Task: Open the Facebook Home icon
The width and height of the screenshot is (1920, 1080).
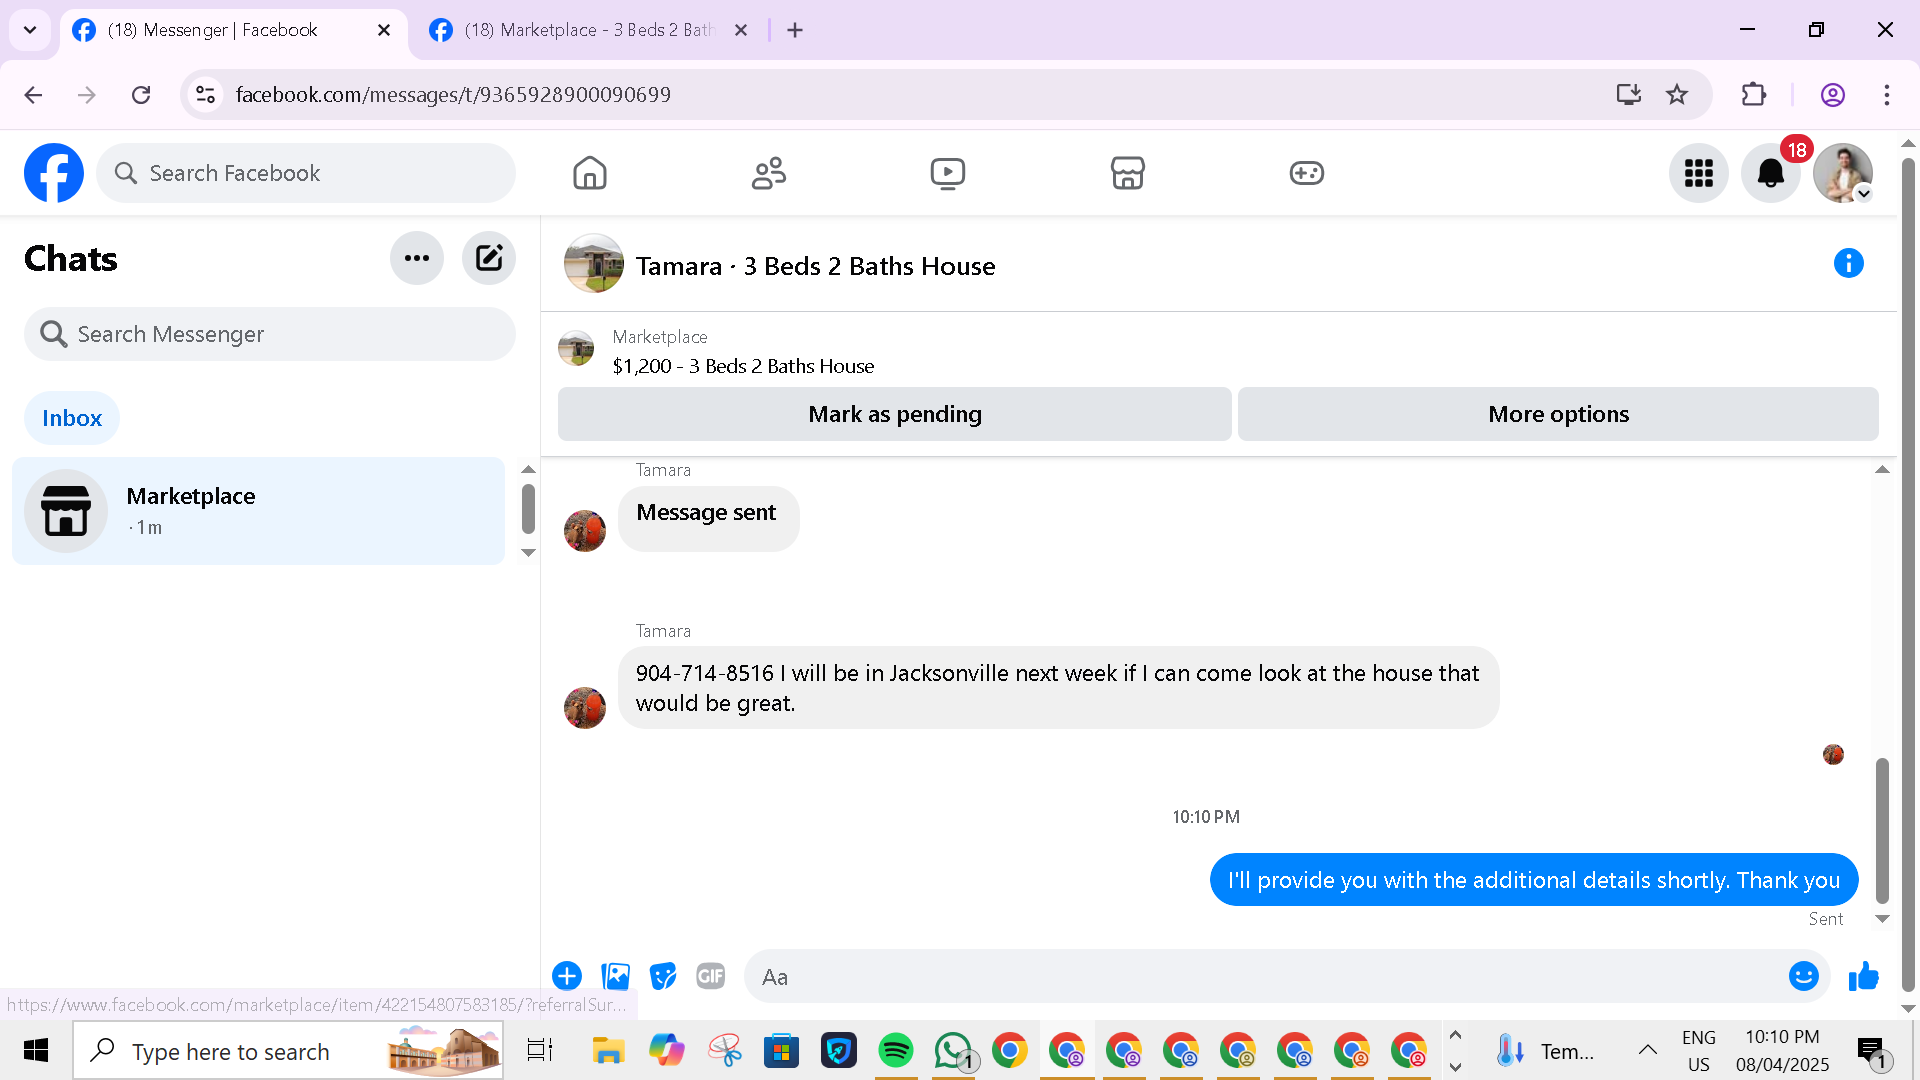Action: point(590,173)
